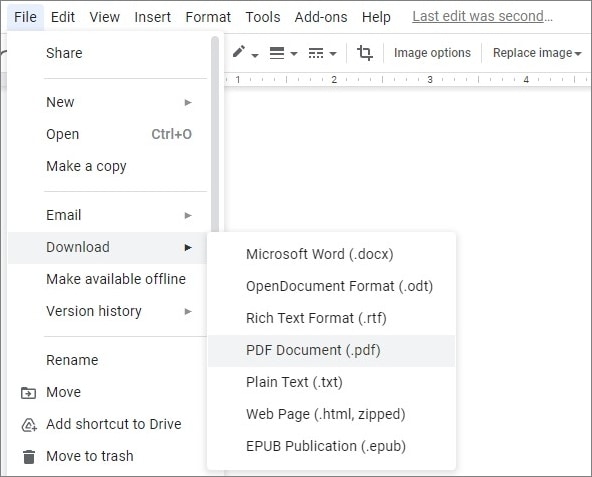Image resolution: width=592 pixels, height=477 pixels.
Task: Download as PDF Document (.pdf)
Action: 331,350
